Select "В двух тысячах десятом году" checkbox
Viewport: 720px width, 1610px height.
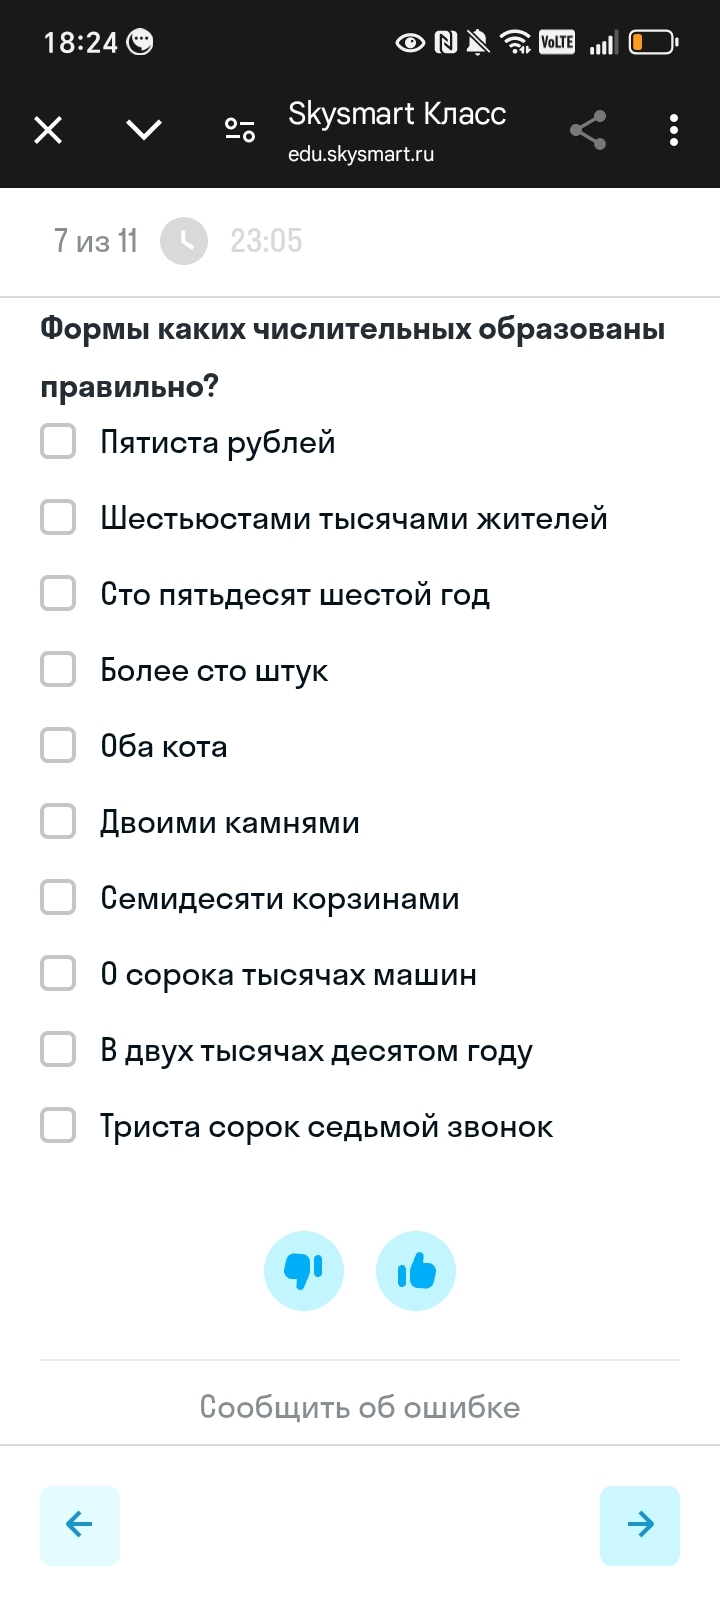[58, 1049]
